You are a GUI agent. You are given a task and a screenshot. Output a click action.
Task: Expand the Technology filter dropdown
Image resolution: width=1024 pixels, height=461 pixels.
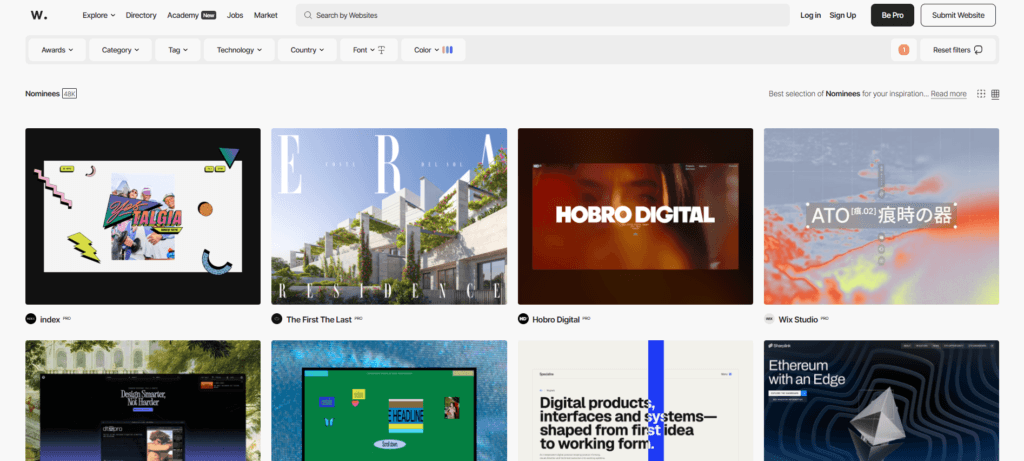(239, 50)
